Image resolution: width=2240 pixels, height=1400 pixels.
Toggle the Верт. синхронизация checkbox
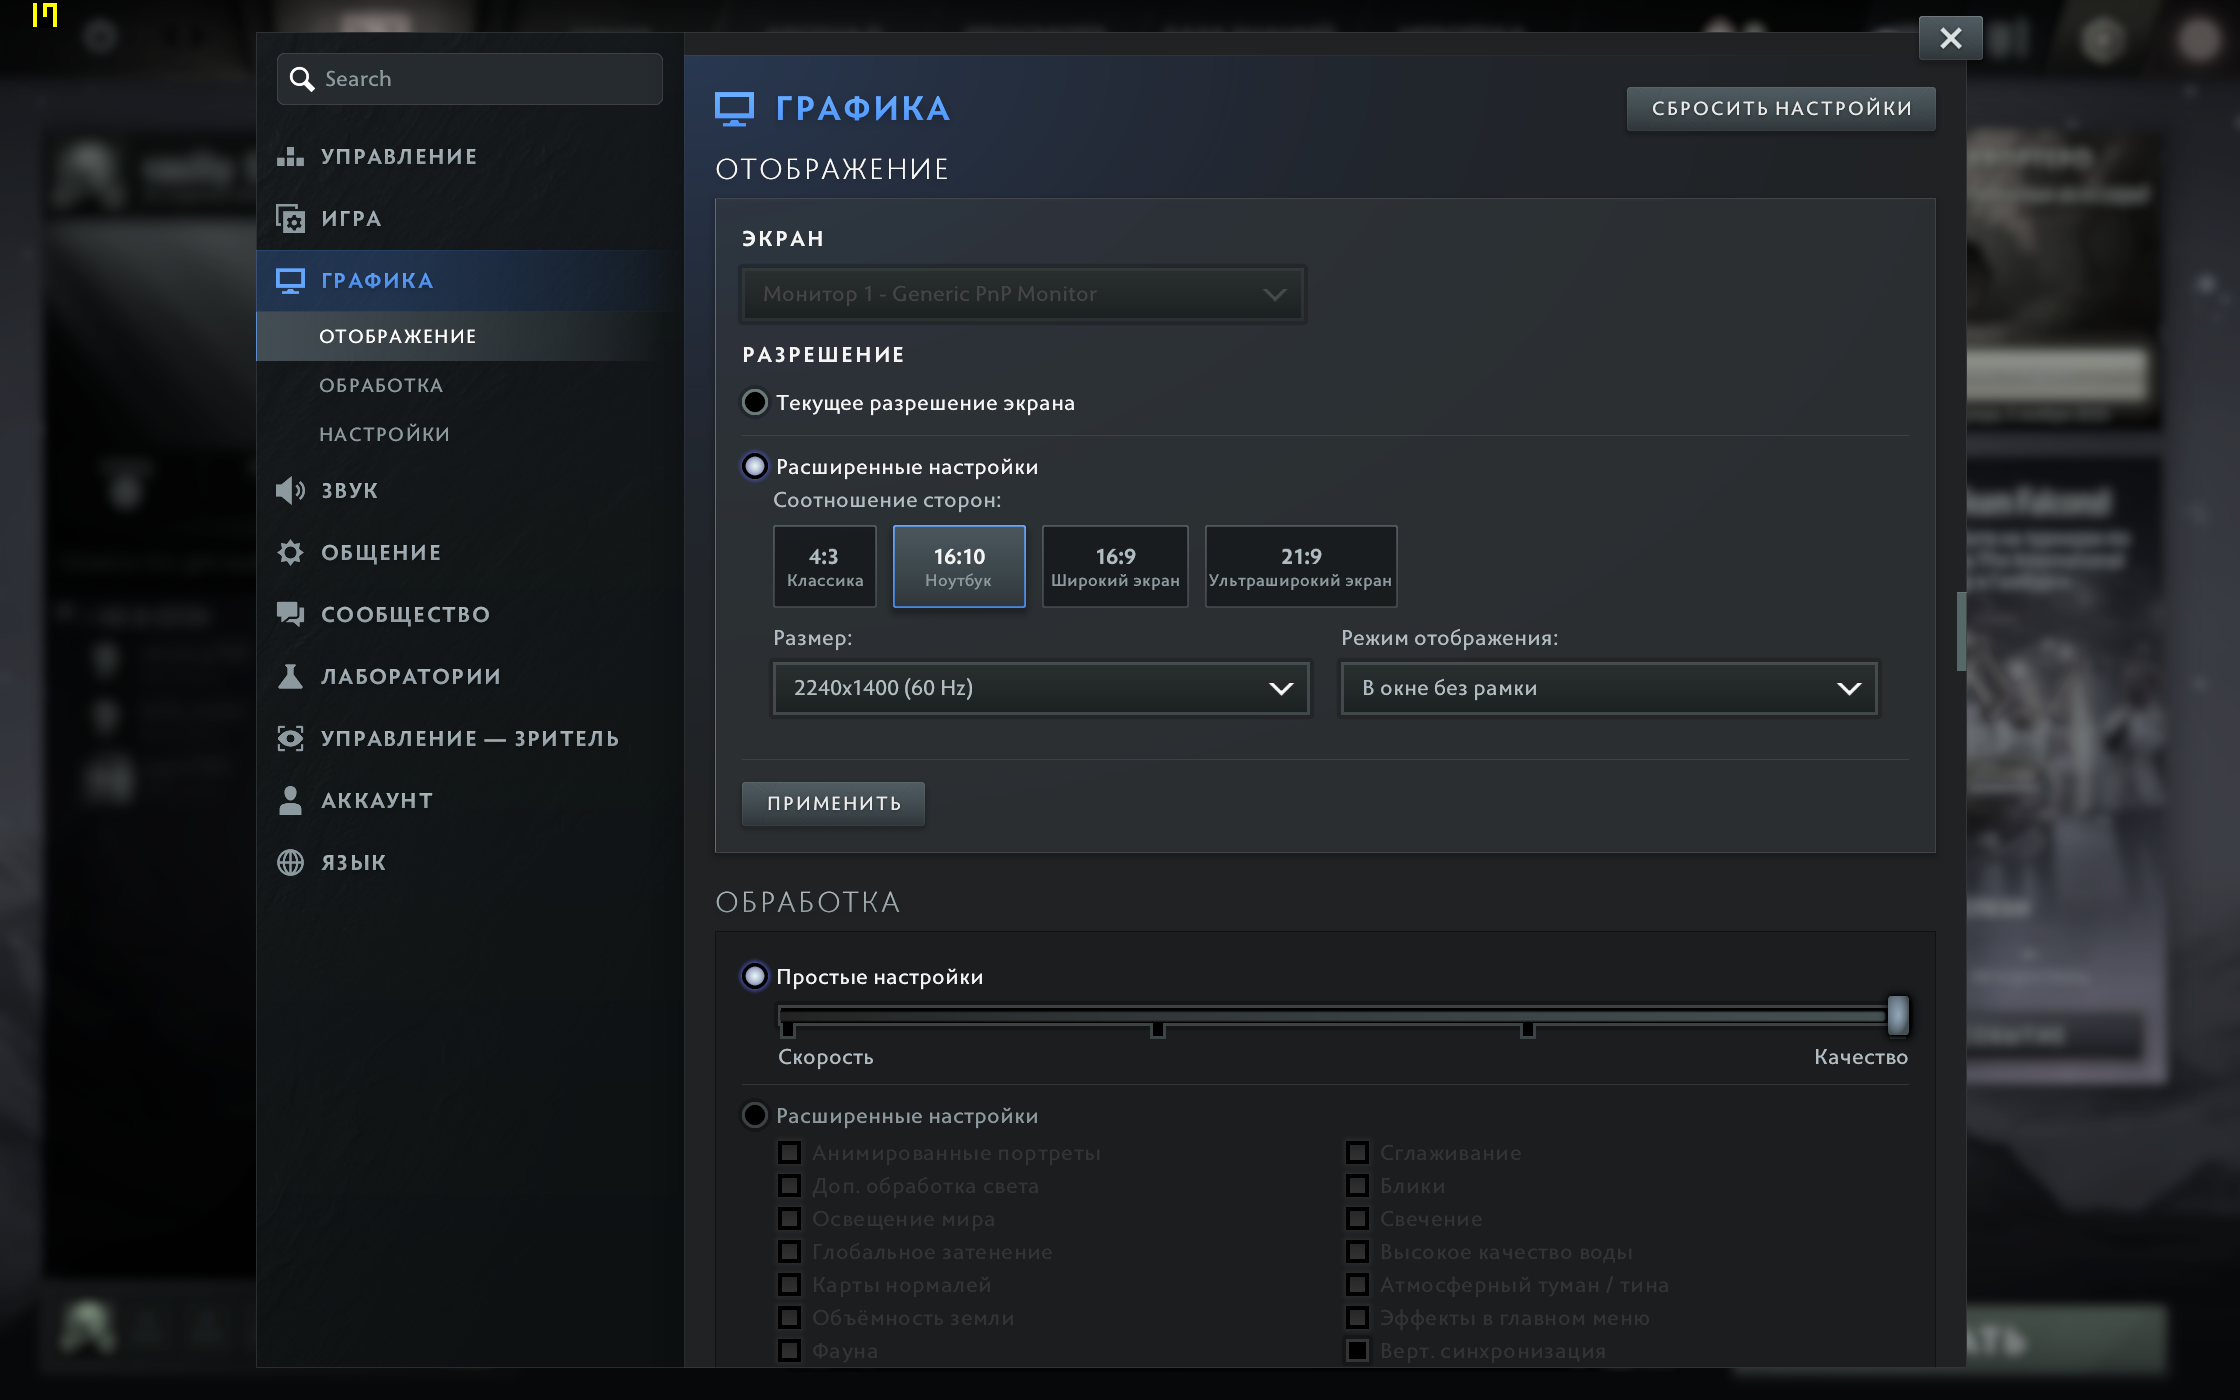[1357, 1351]
